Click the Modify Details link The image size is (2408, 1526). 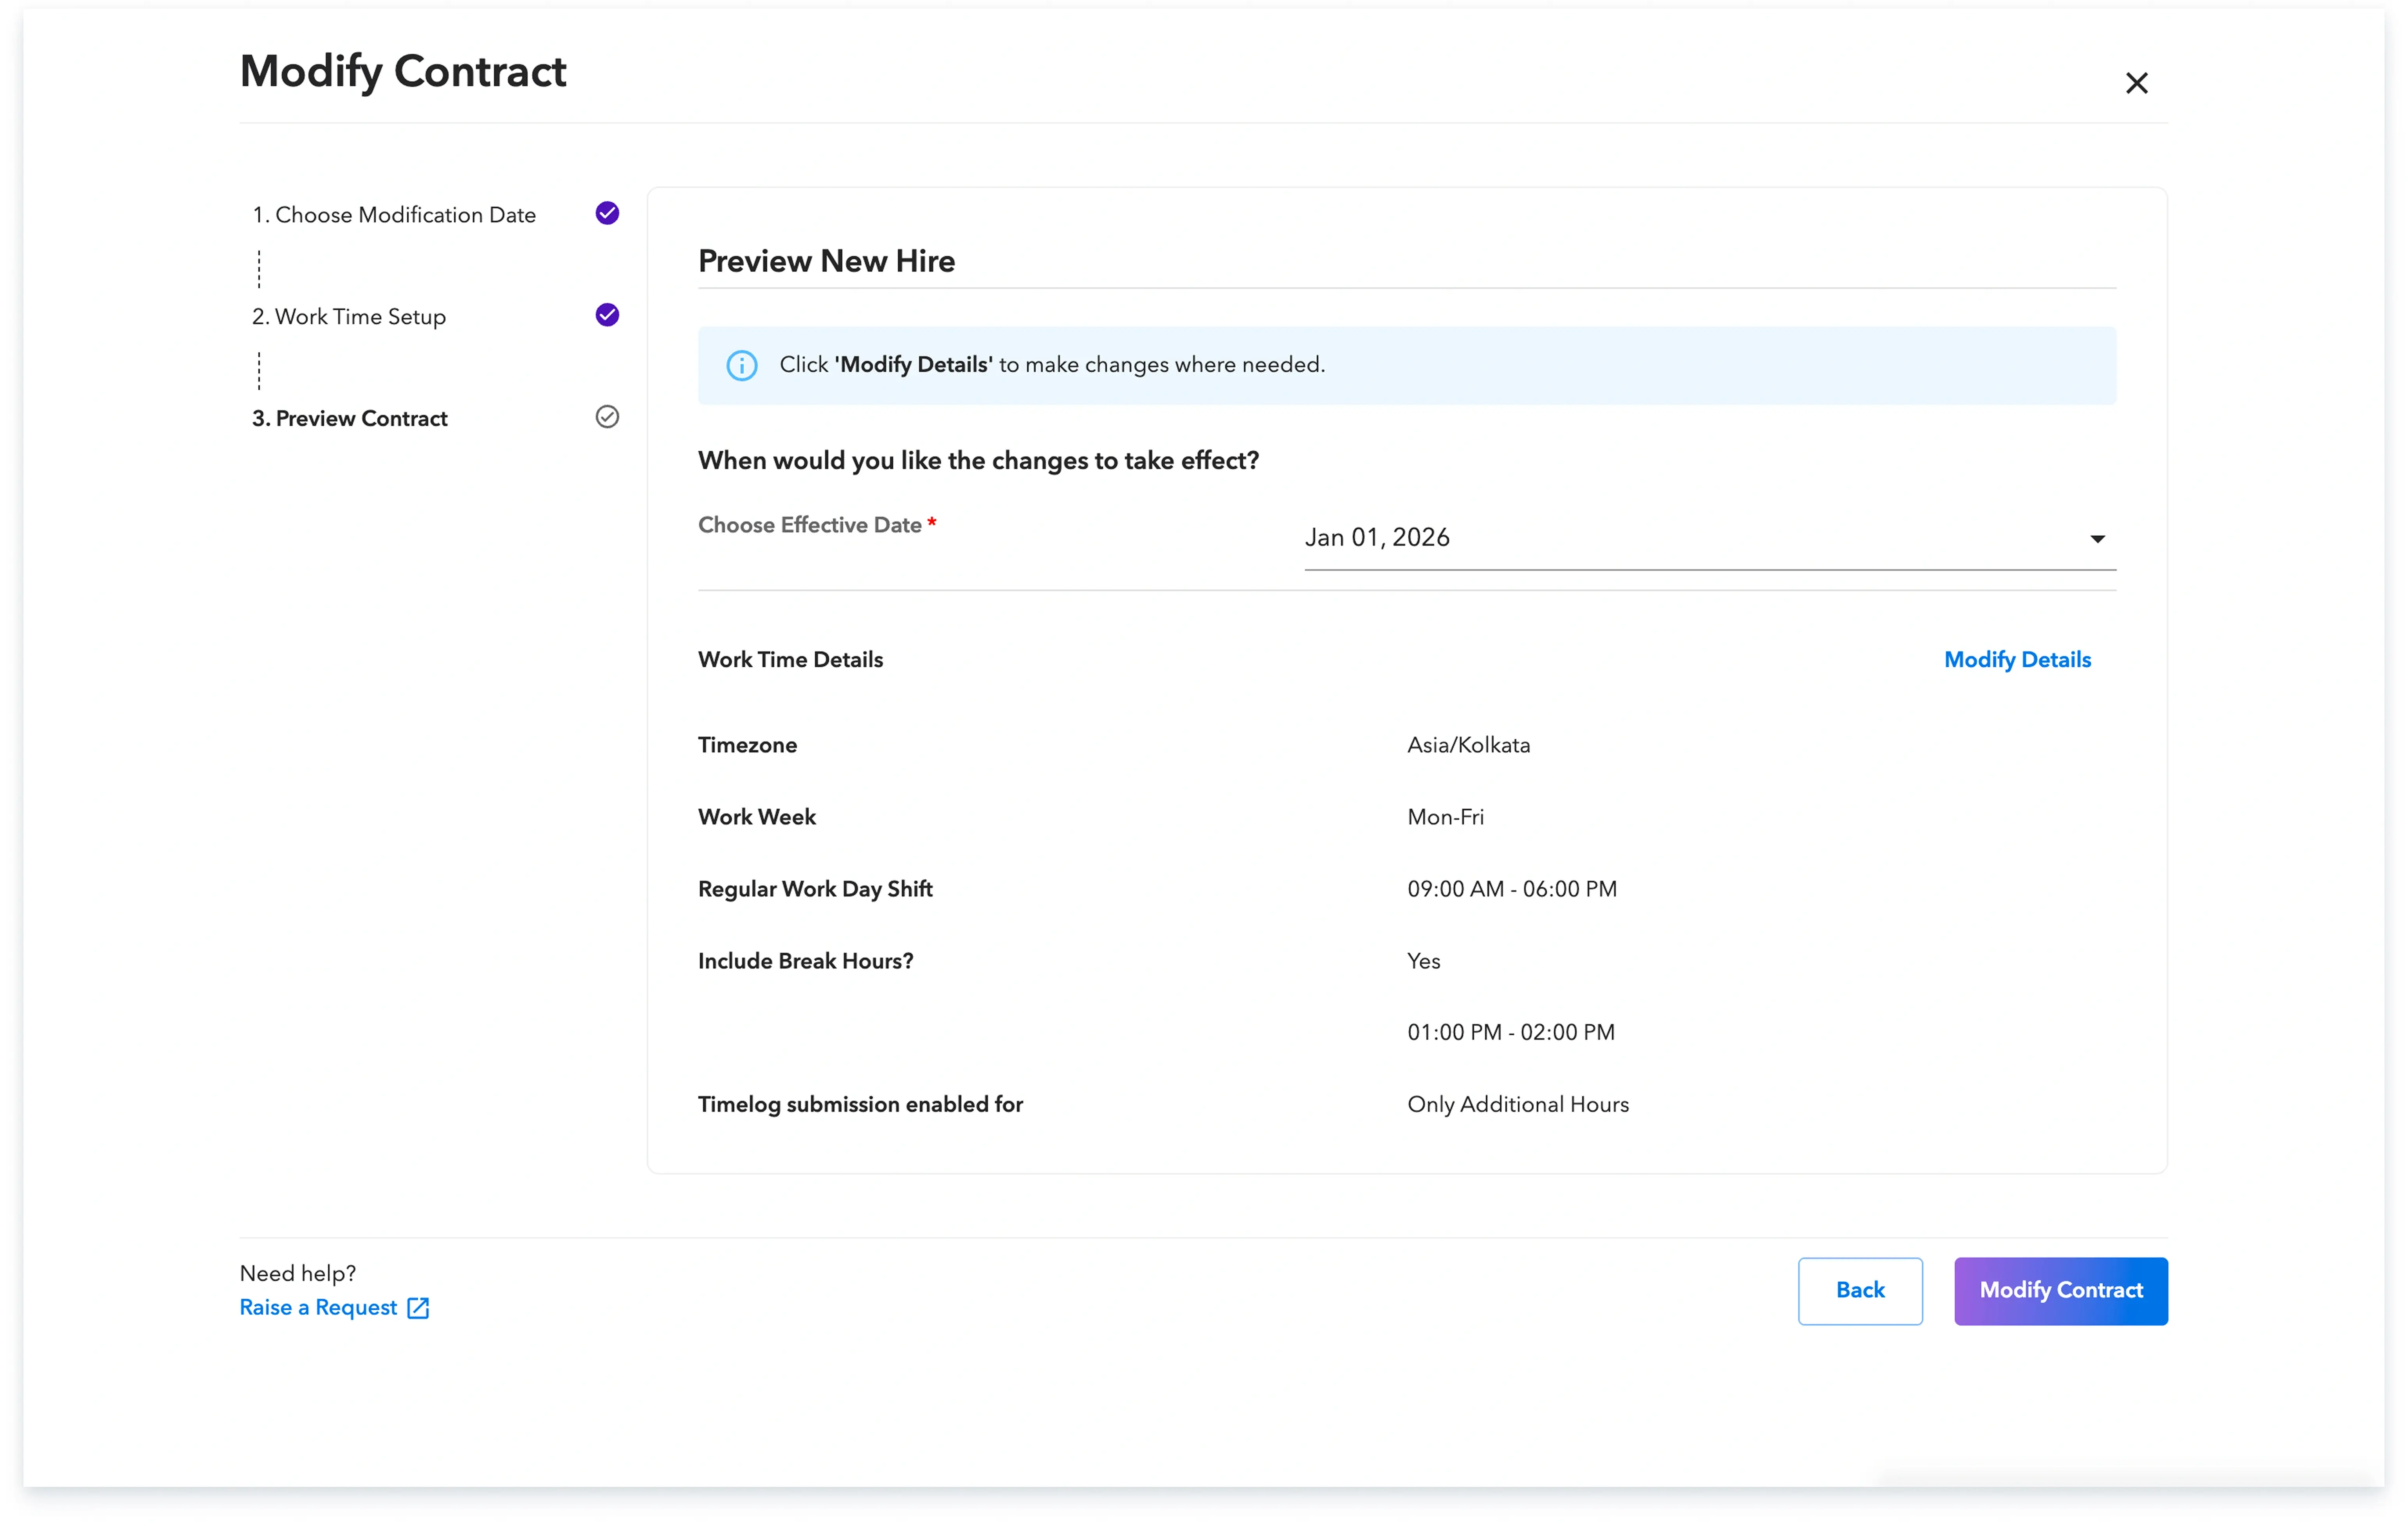(x=2017, y=660)
